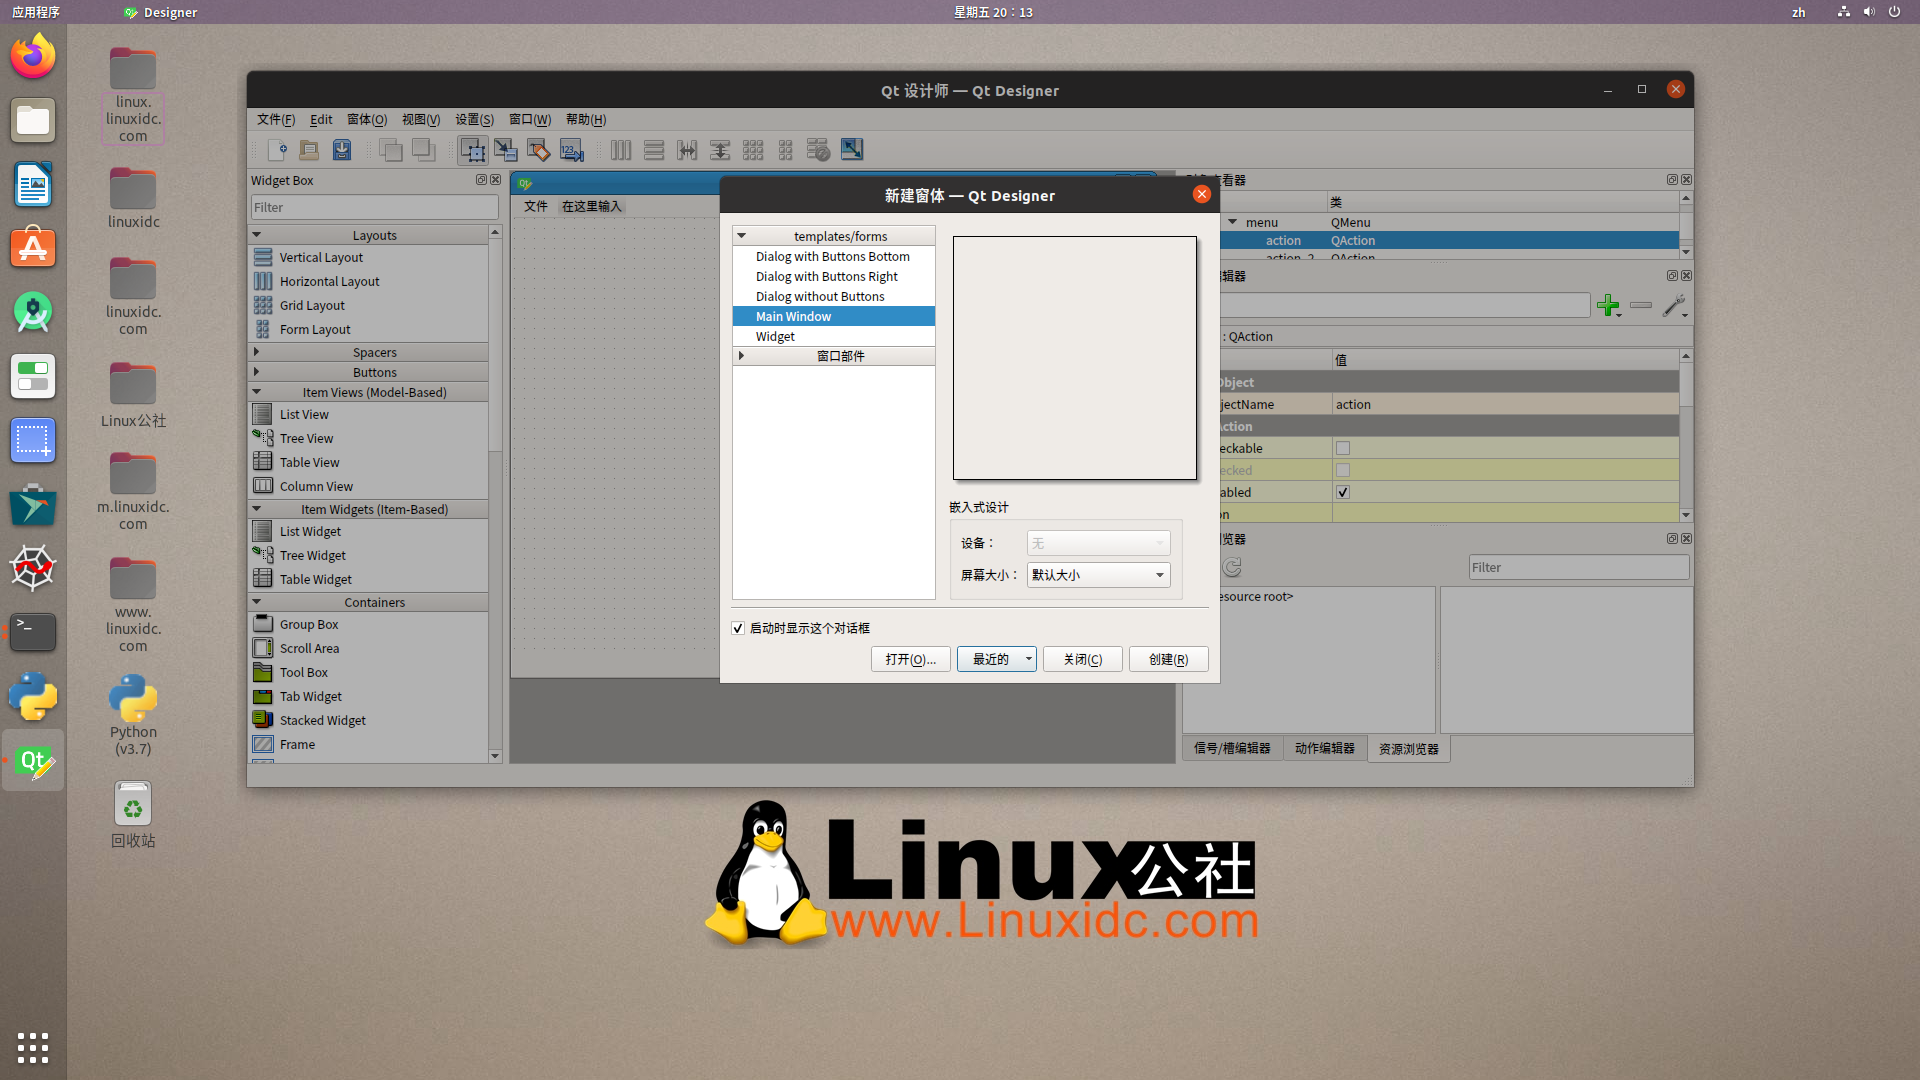Screen dimensions: 1920x1080
Task: Collapse Item Views (Model-Based) category
Action: pyautogui.click(x=257, y=392)
